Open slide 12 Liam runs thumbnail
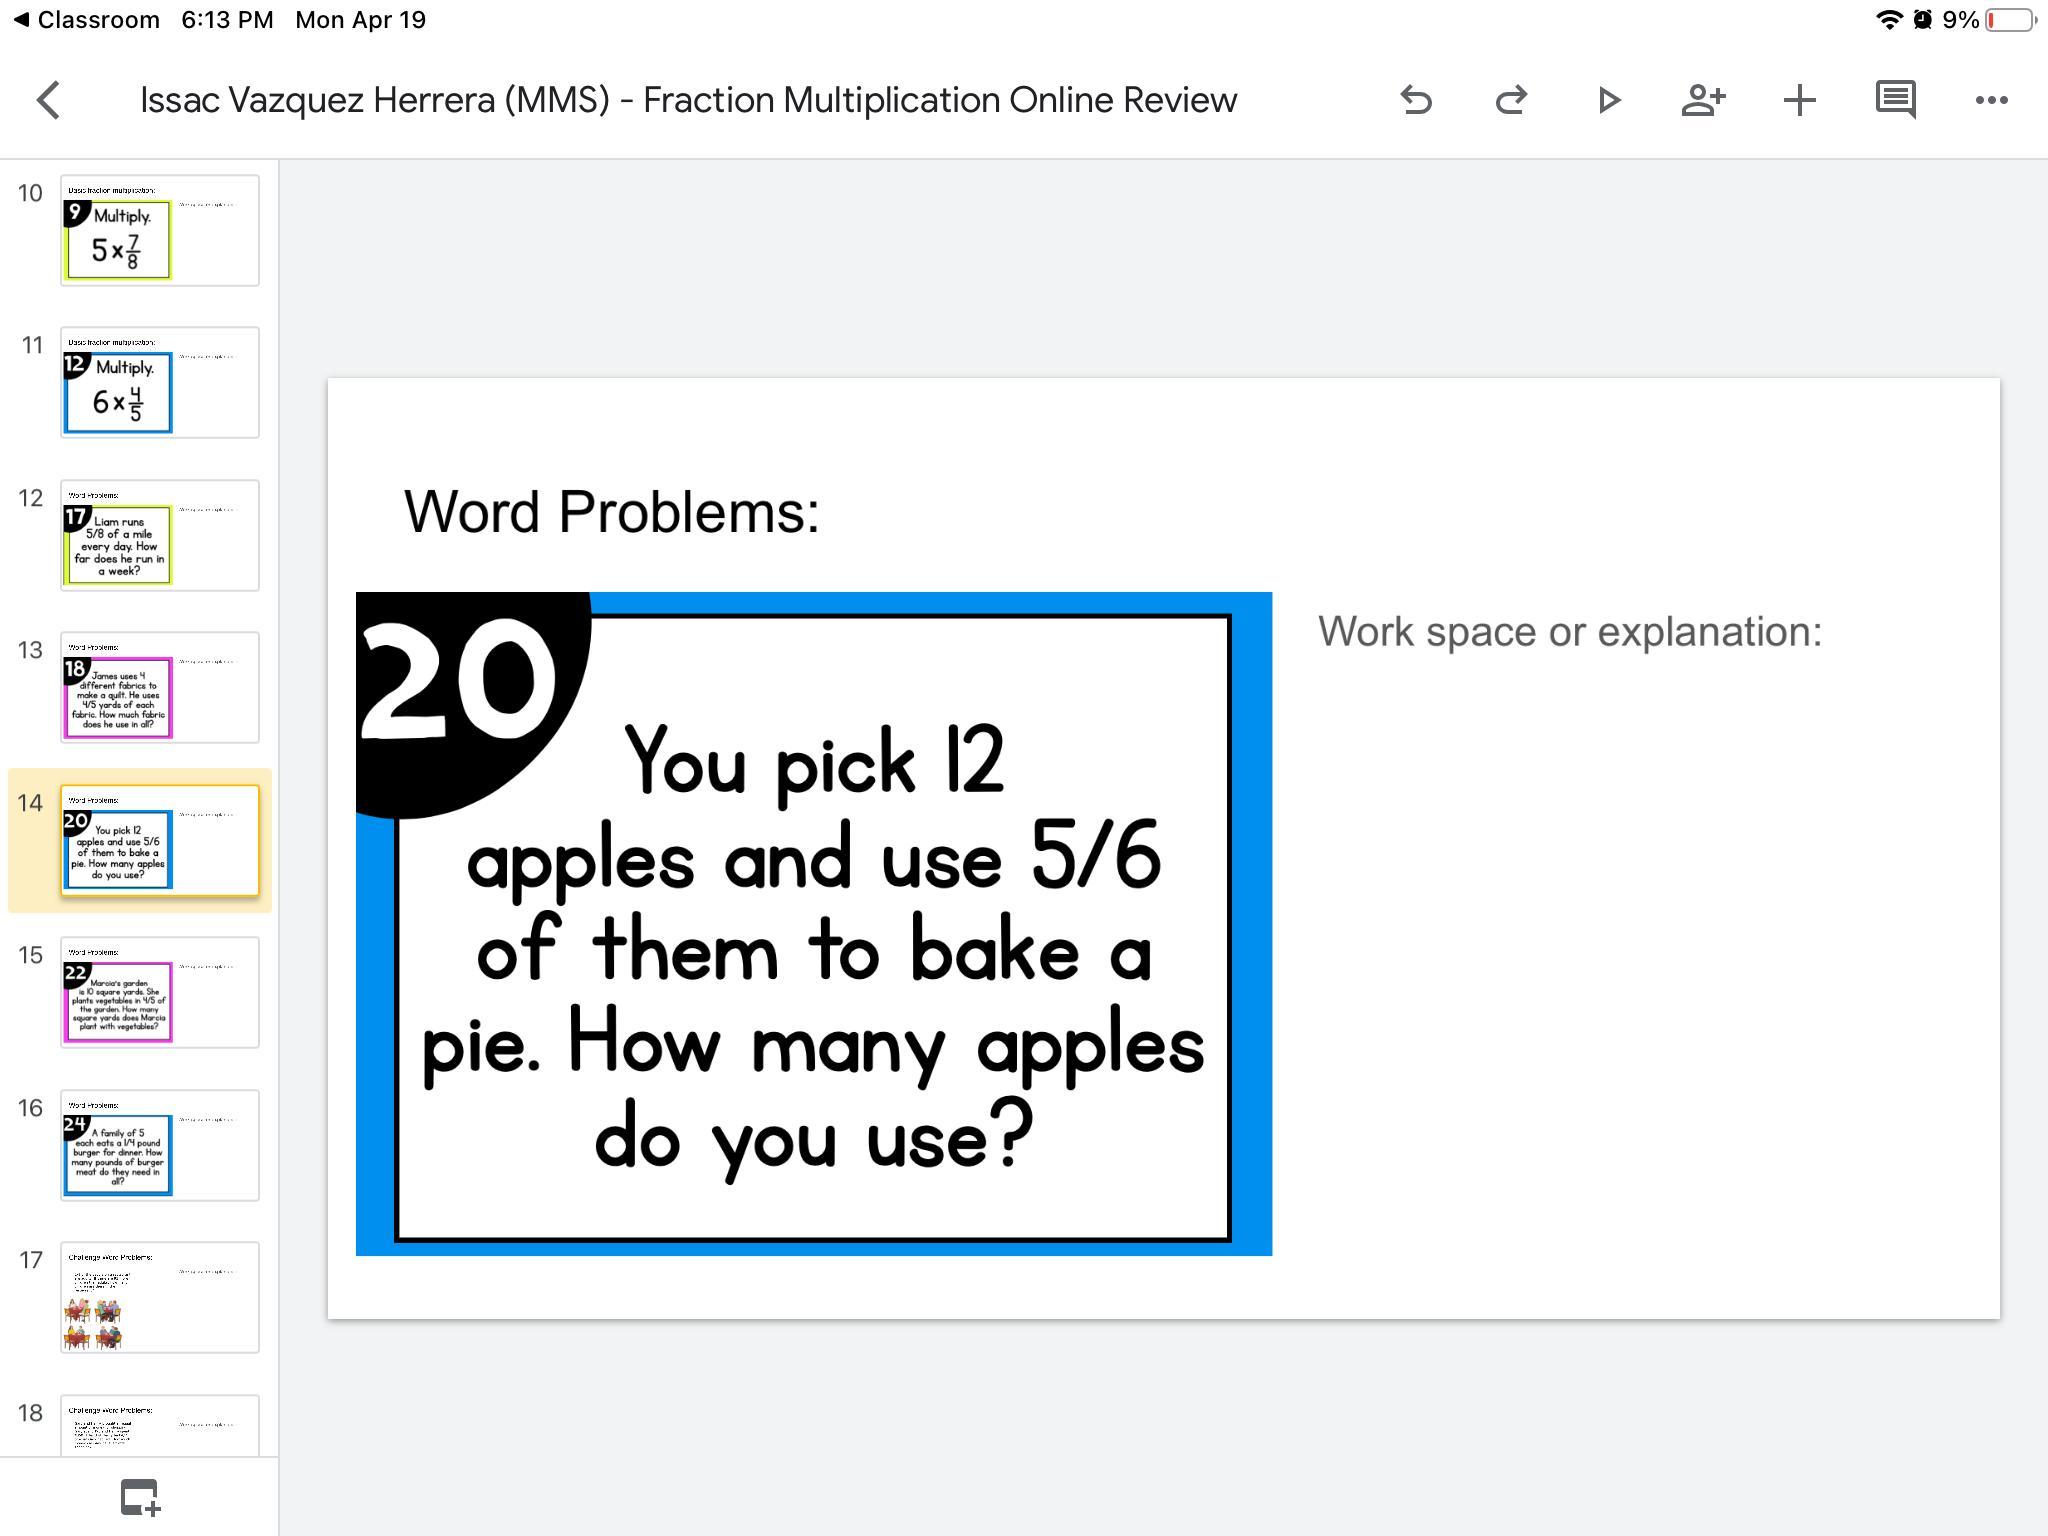 (160, 536)
